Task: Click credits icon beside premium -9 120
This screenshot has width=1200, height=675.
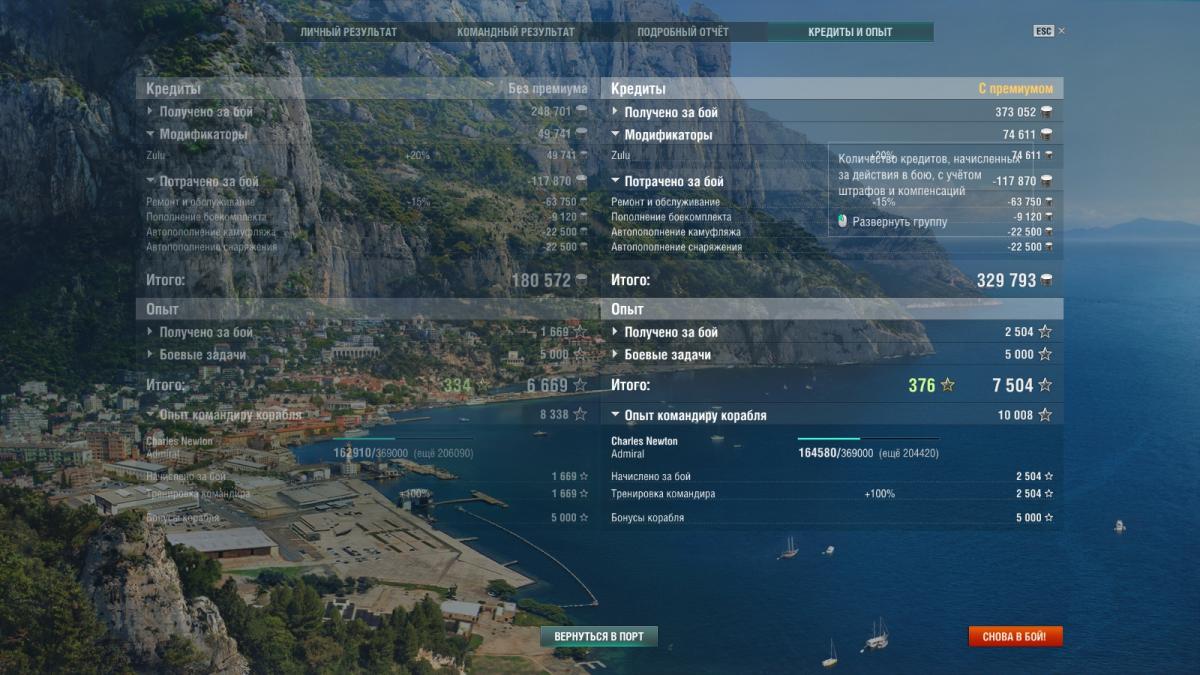Action: (1050, 217)
